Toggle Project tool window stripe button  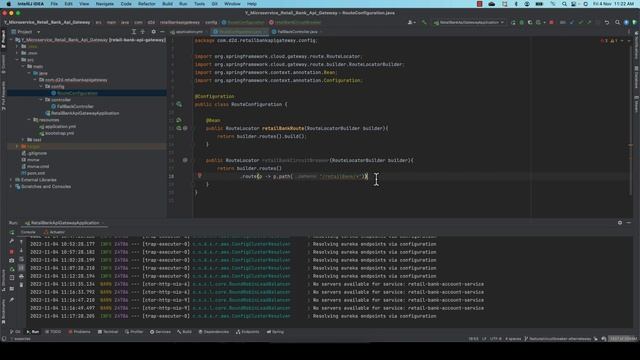(4, 39)
